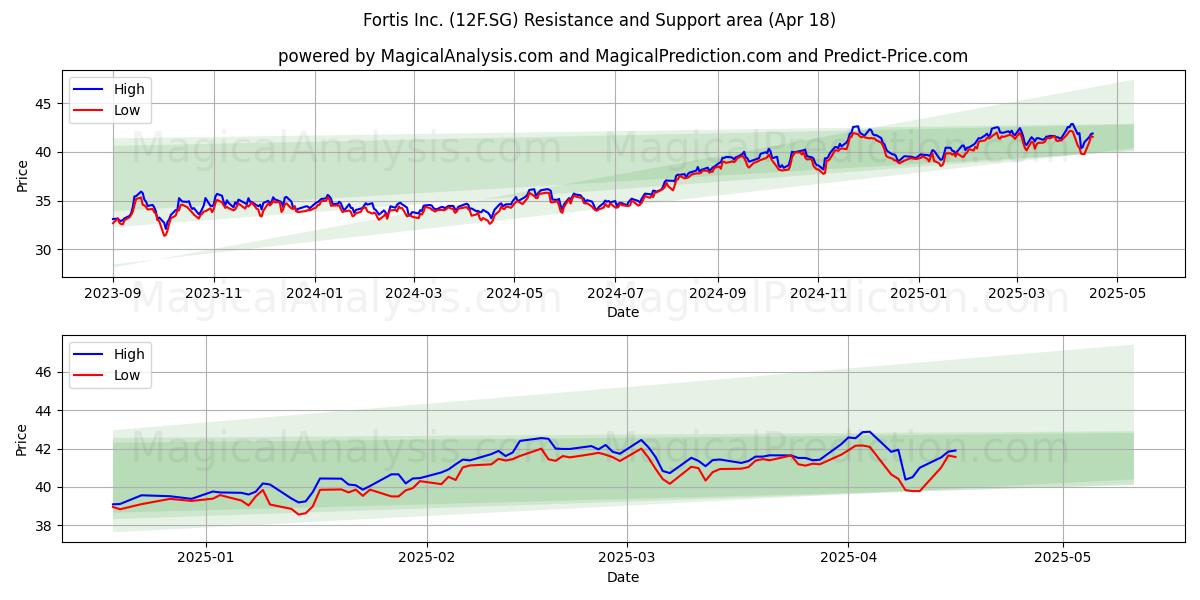Viewport: 1200px width, 600px height.
Task: Click the '2025-01' tick label in the upper chart
Action: (918, 293)
